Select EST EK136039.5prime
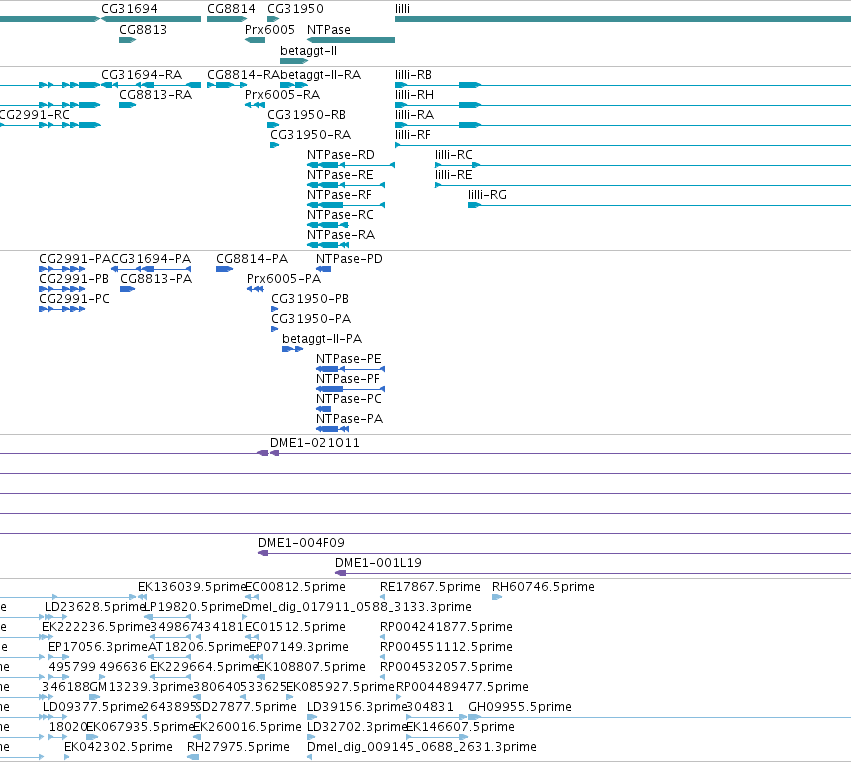Screen dimensions: 851x762 click(x=192, y=587)
